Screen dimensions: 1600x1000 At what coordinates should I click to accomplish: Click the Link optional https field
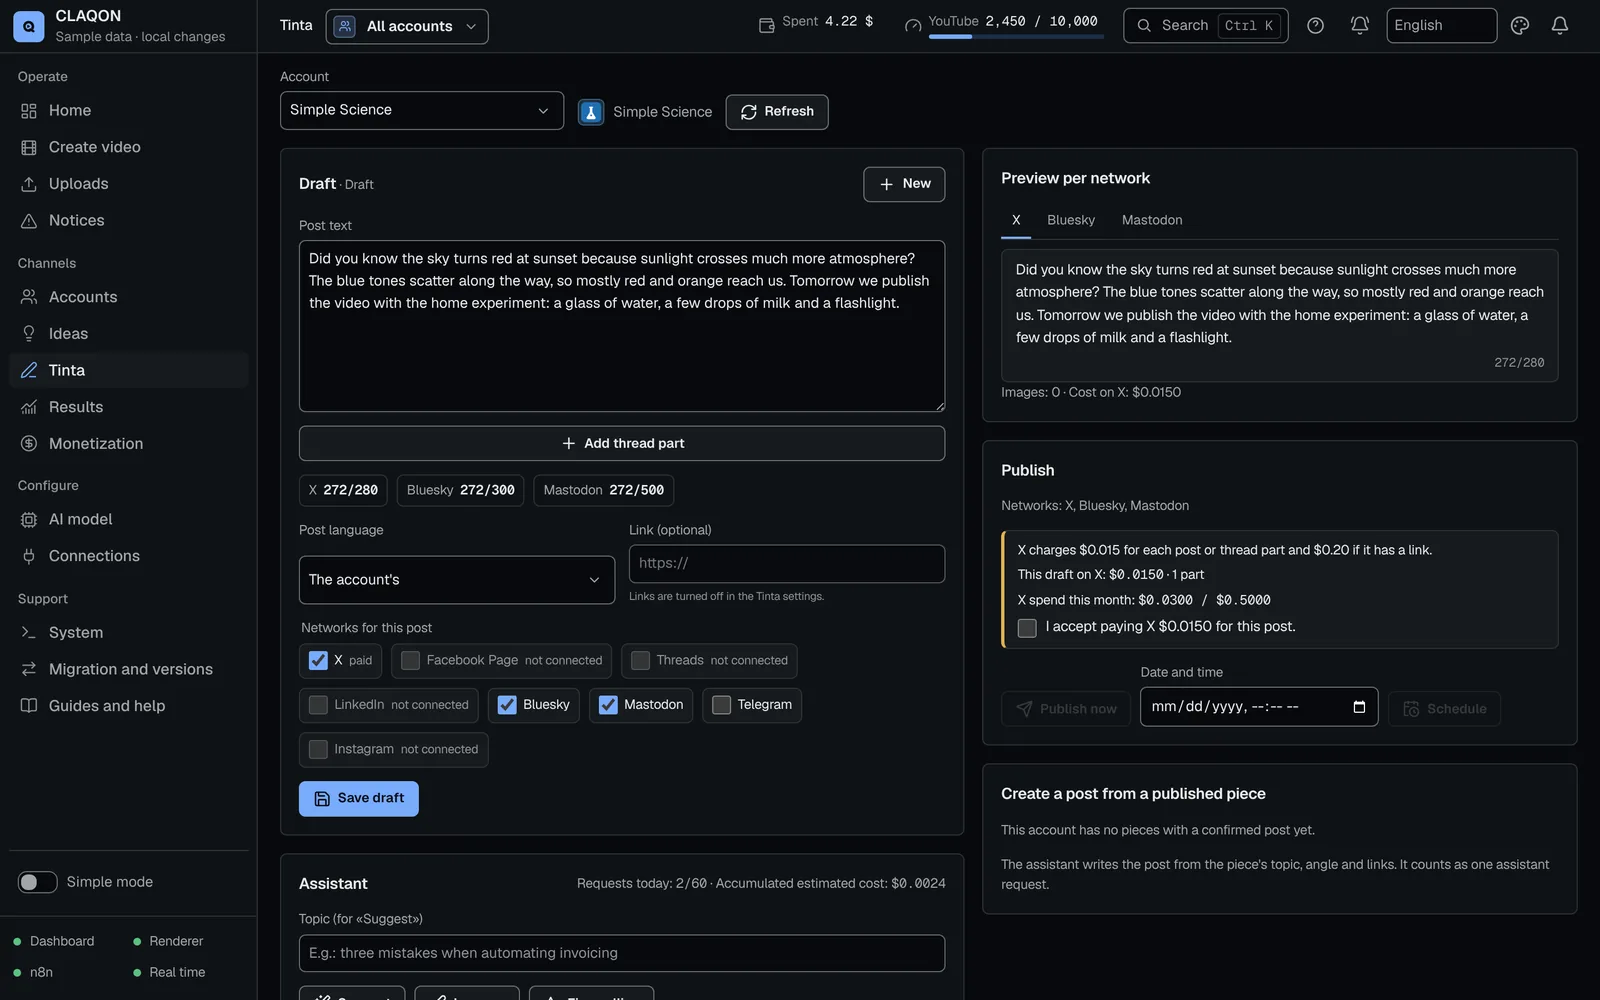click(x=787, y=564)
